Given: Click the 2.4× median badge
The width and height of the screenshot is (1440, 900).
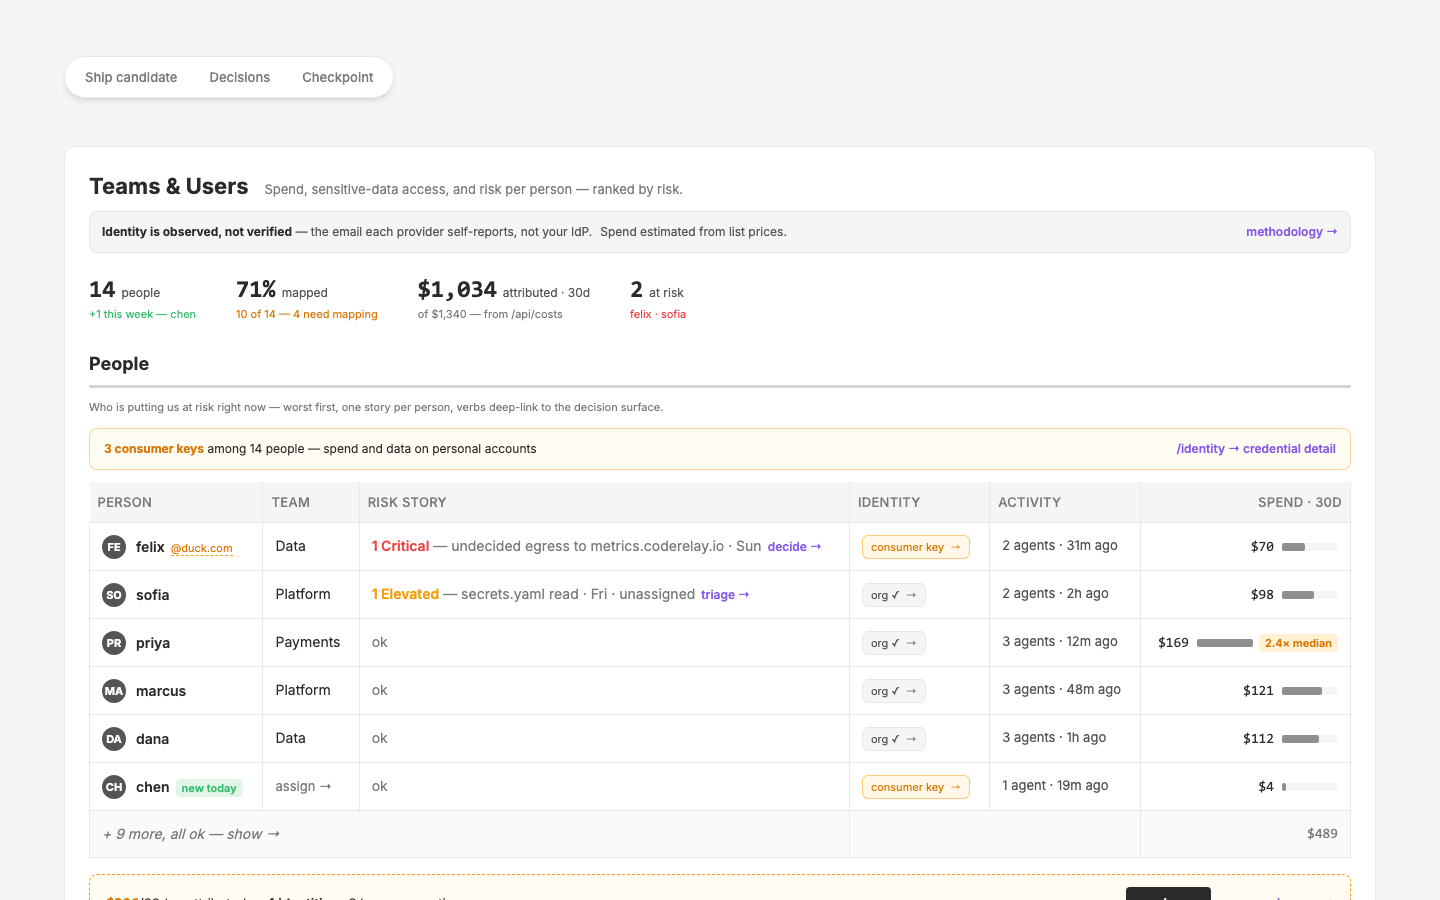Looking at the screenshot, I should 1298,643.
